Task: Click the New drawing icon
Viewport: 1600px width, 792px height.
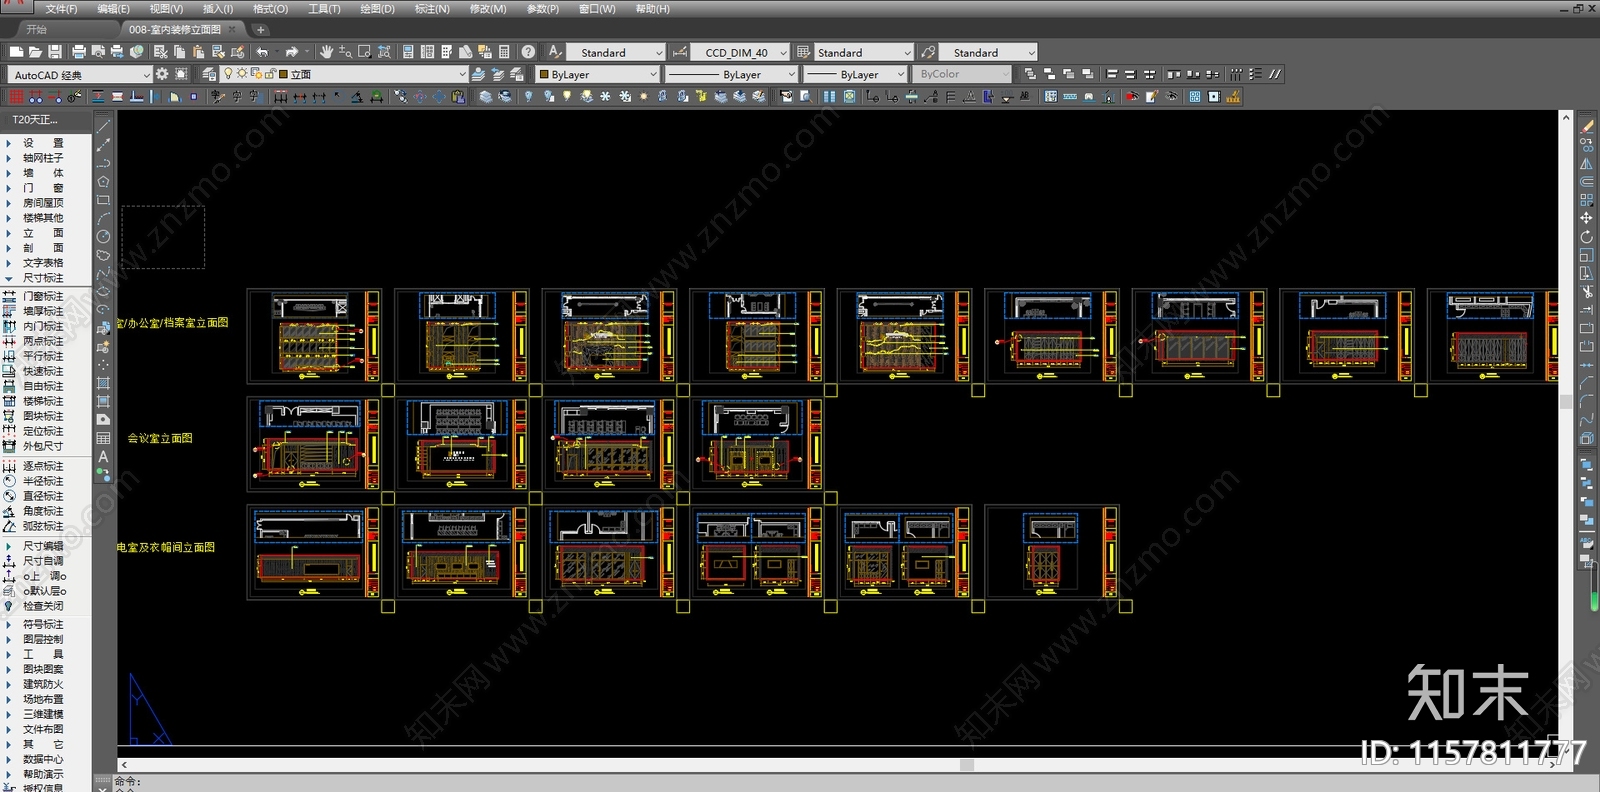Action: pyautogui.click(x=16, y=52)
